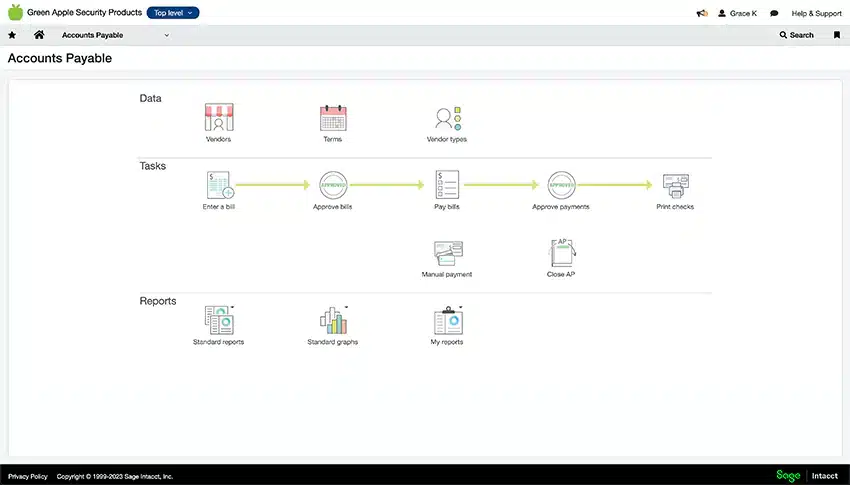Expand the Top level entity dropdown
The width and height of the screenshot is (850, 485).
[x=173, y=12]
